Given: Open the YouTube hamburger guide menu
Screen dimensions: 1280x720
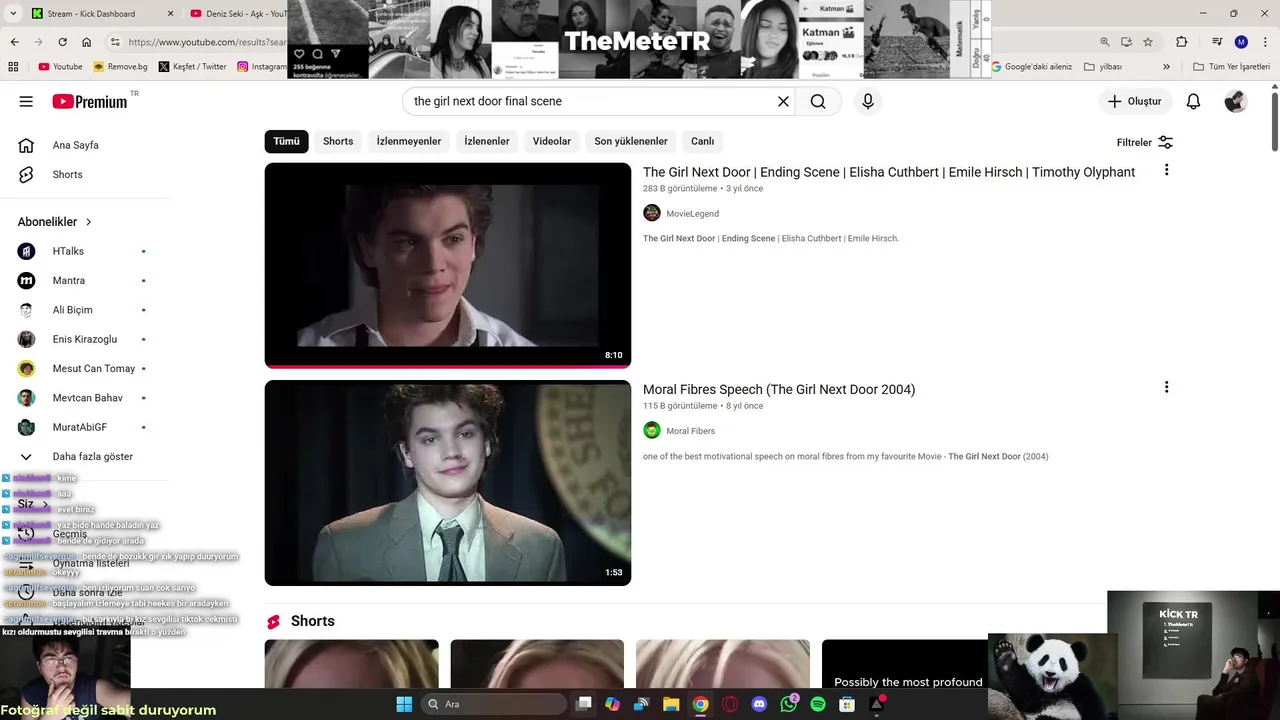Looking at the screenshot, I should point(26,101).
